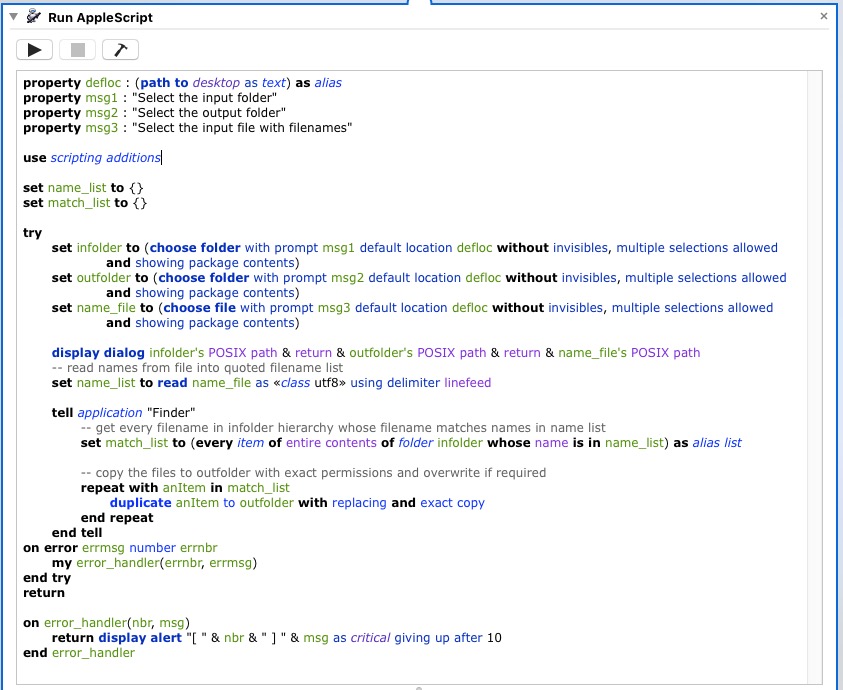
Task: Run the AppleScript with the play button
Action: 34,50
